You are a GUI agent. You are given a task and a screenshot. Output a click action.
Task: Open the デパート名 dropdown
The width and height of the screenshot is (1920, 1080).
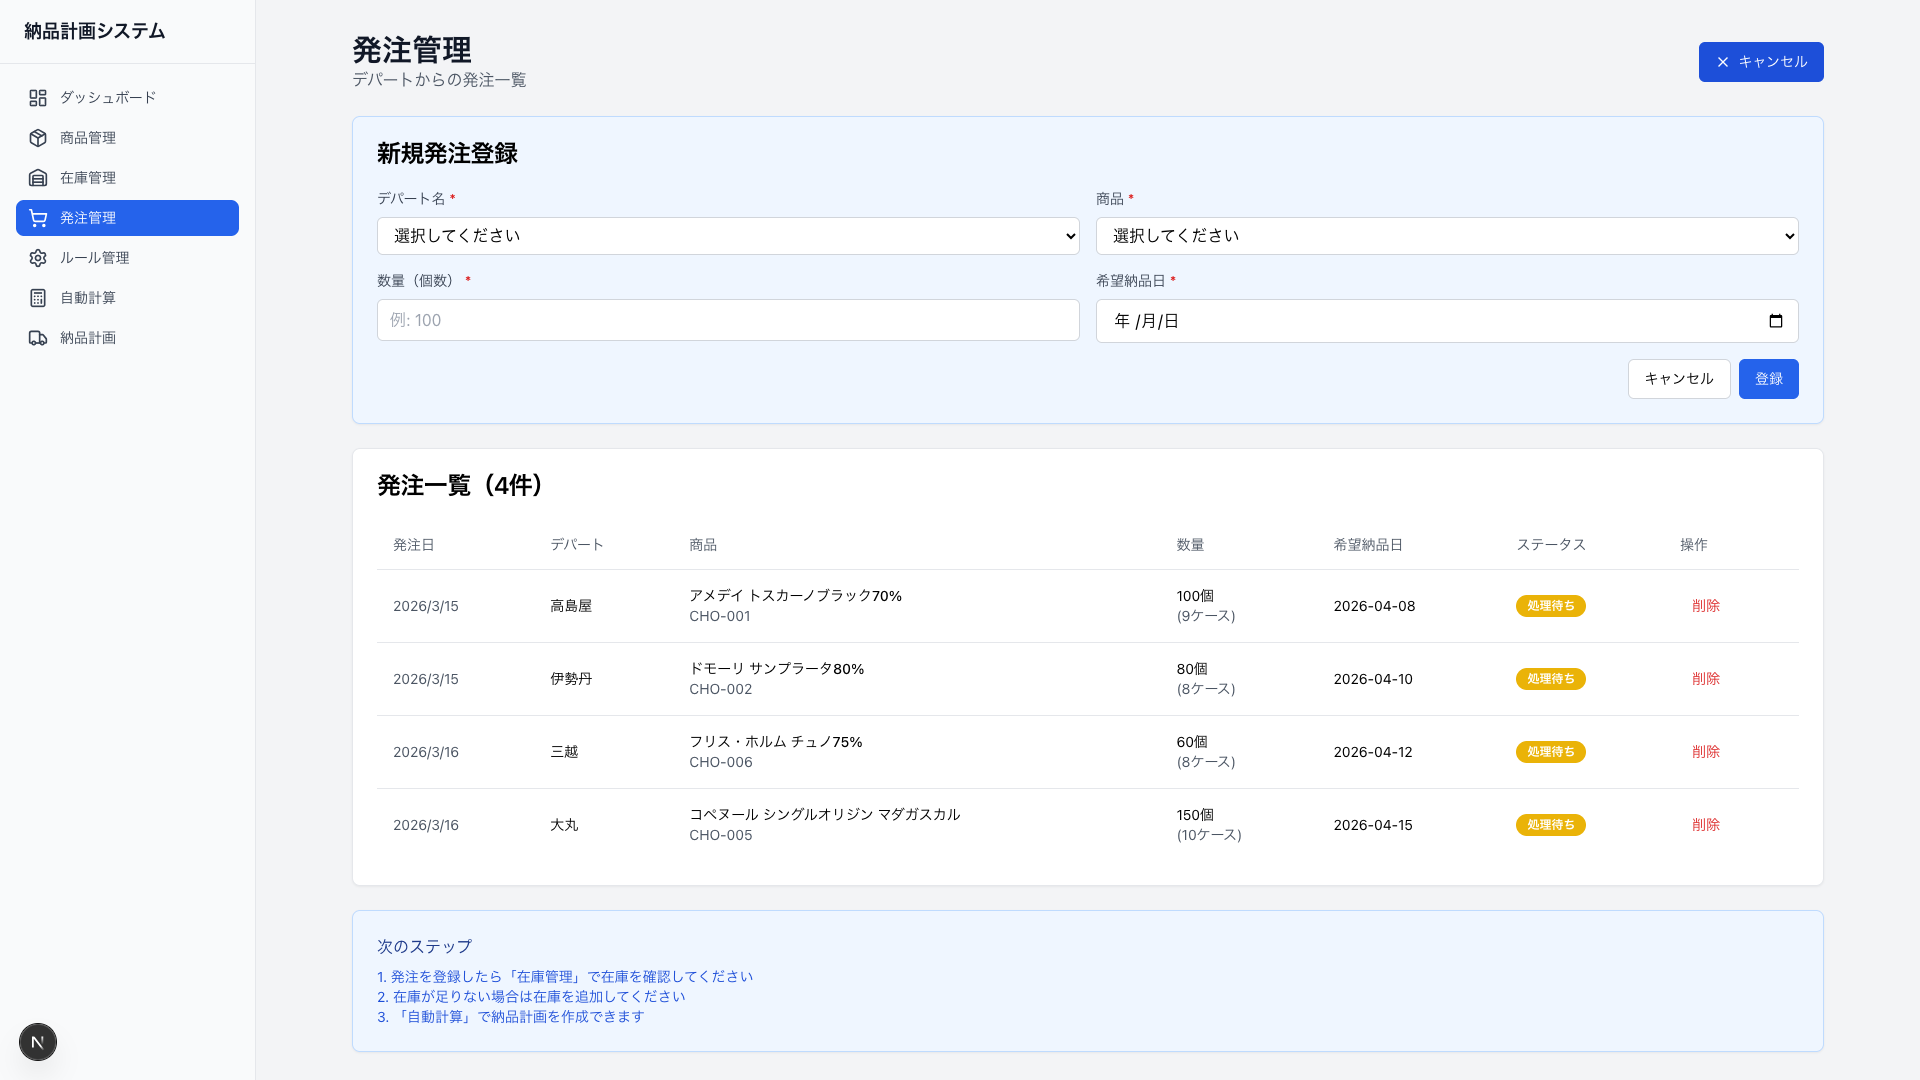(728, 236)
